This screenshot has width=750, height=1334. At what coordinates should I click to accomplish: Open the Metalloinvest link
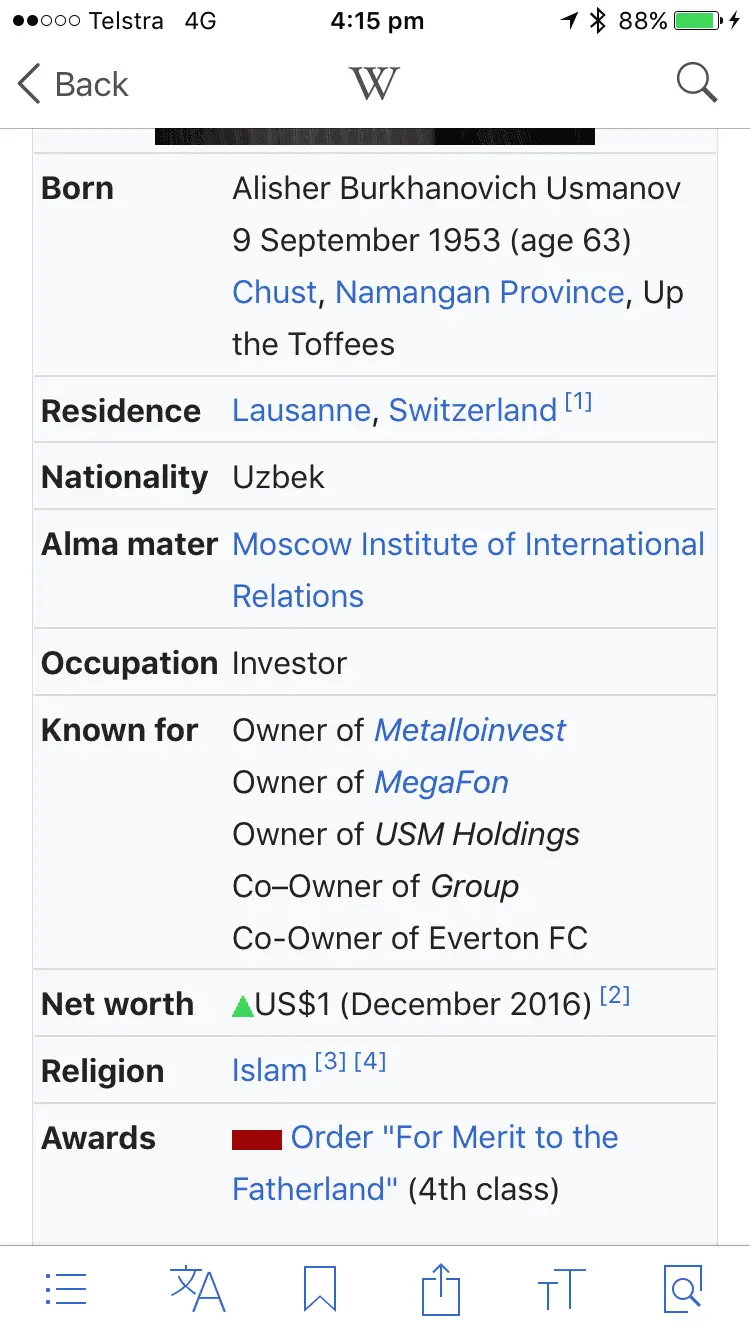coord(470,730)
